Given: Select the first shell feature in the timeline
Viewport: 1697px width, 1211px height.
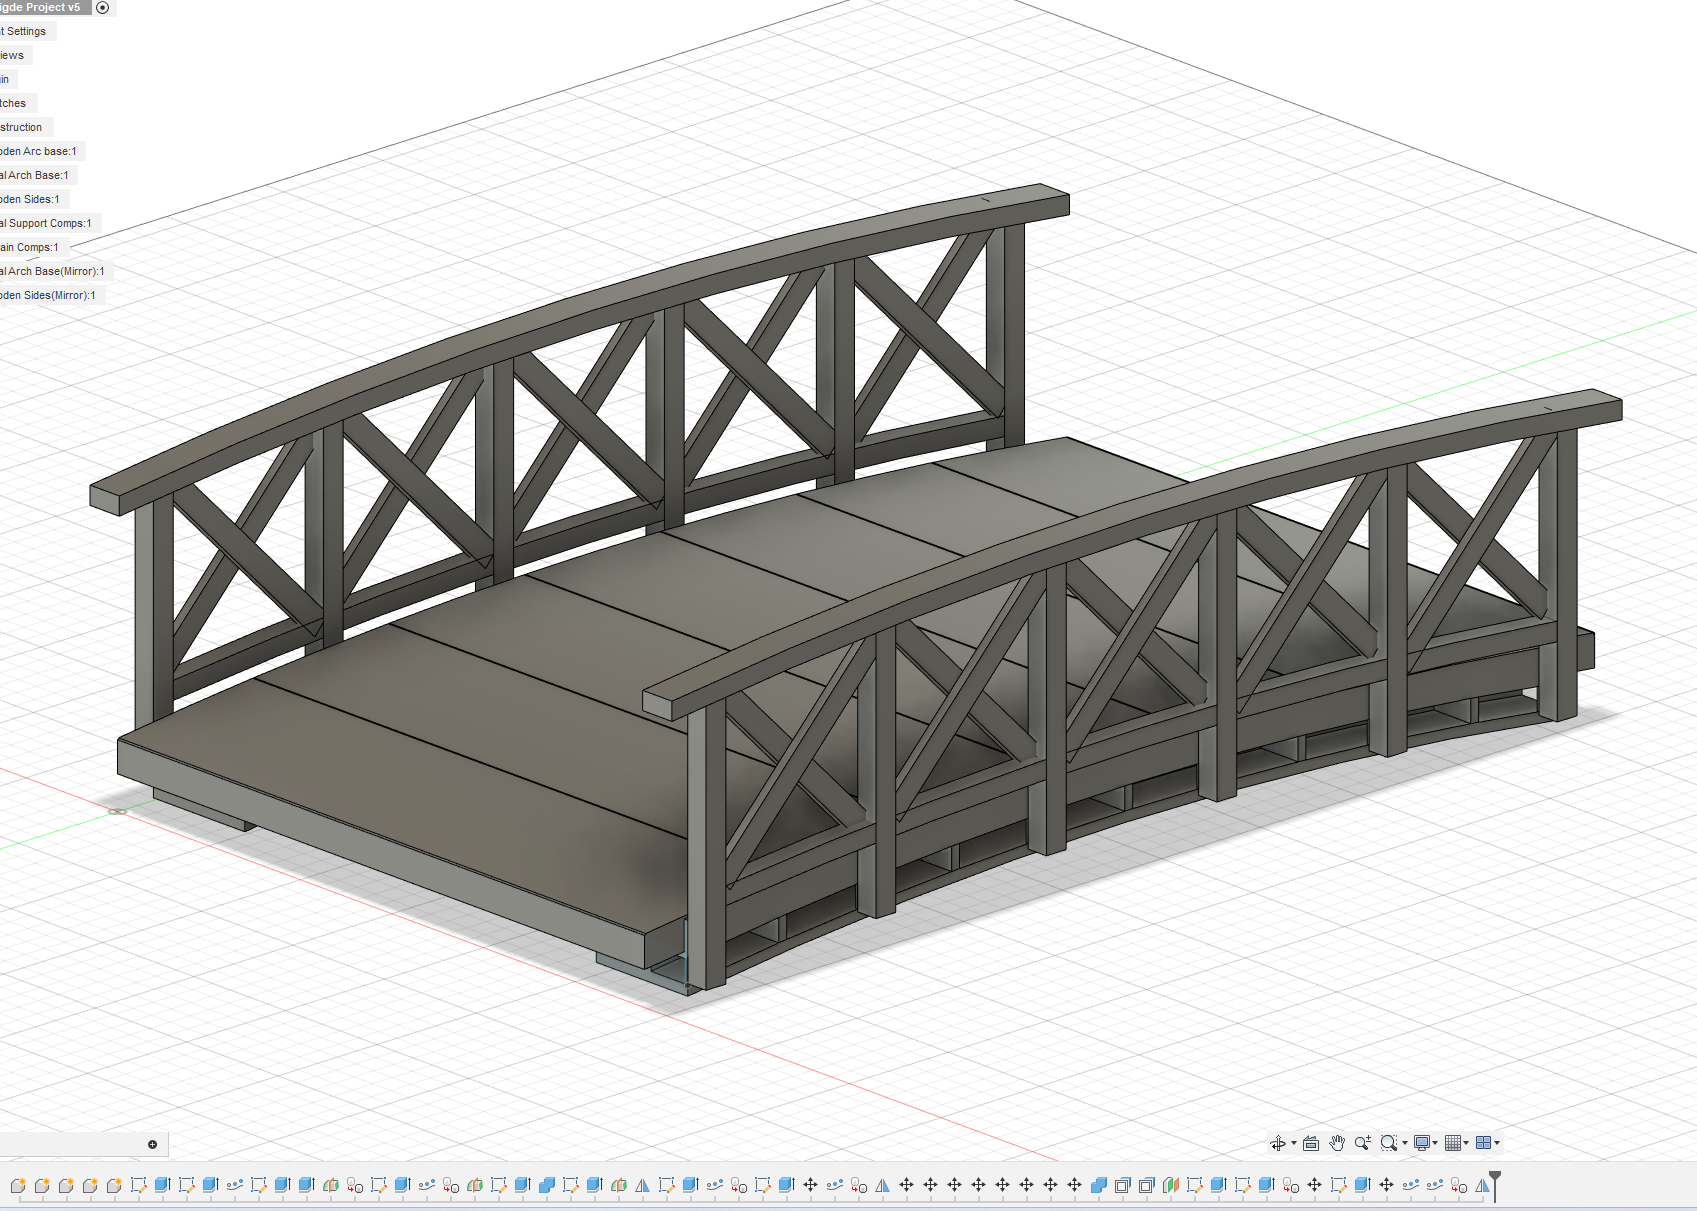Looking at the screenshot, I should click(x=1122, y=1185).
